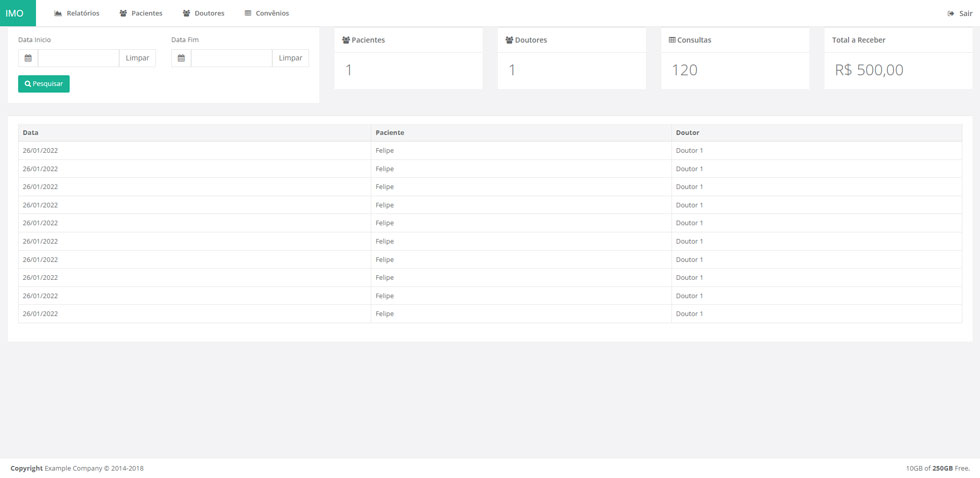Image resolution: width=980 pixels, height=478 pixels.
Task: Click the Convênios list icon in navbar
Action: tap(248, 14)
